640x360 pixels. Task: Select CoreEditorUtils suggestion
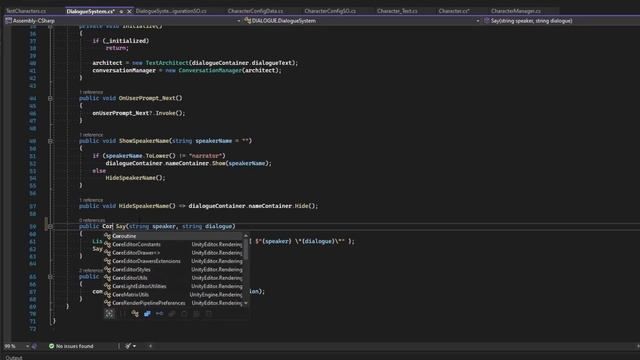coord(173,278)
